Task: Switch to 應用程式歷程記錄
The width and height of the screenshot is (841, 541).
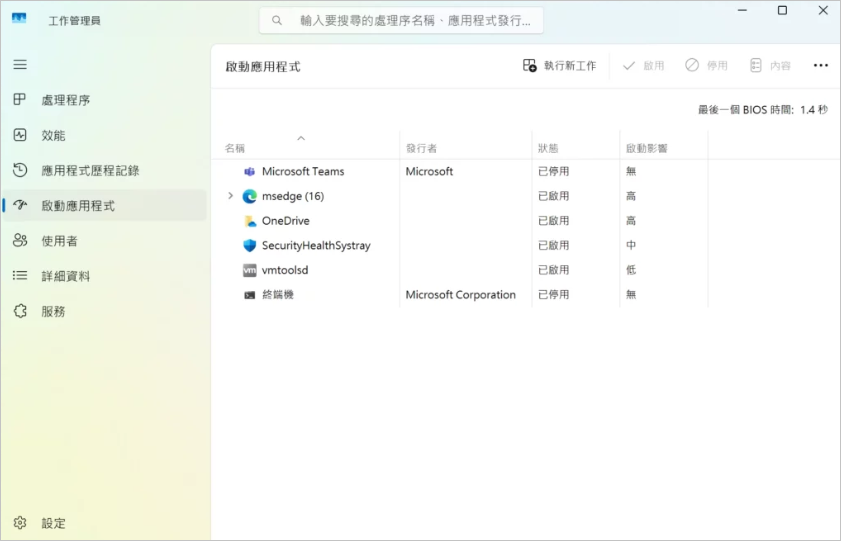Action: 105,171
